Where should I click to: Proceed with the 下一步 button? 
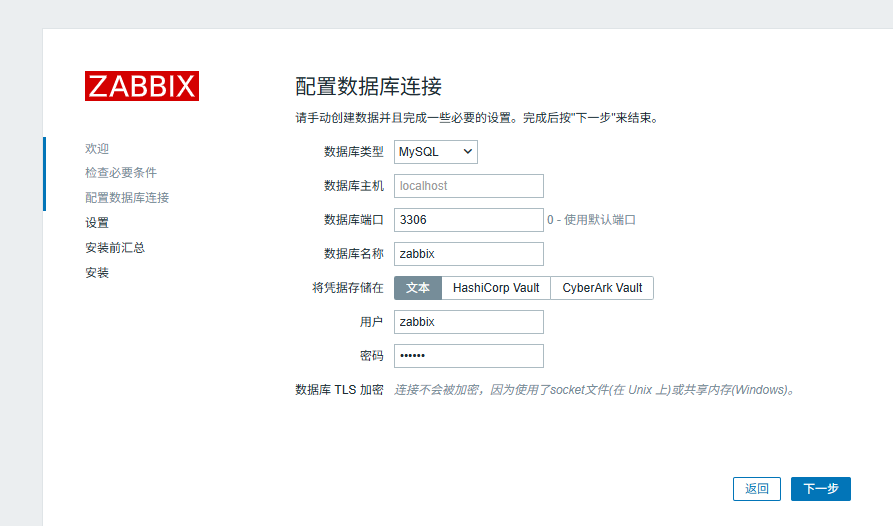coord(821,489)
